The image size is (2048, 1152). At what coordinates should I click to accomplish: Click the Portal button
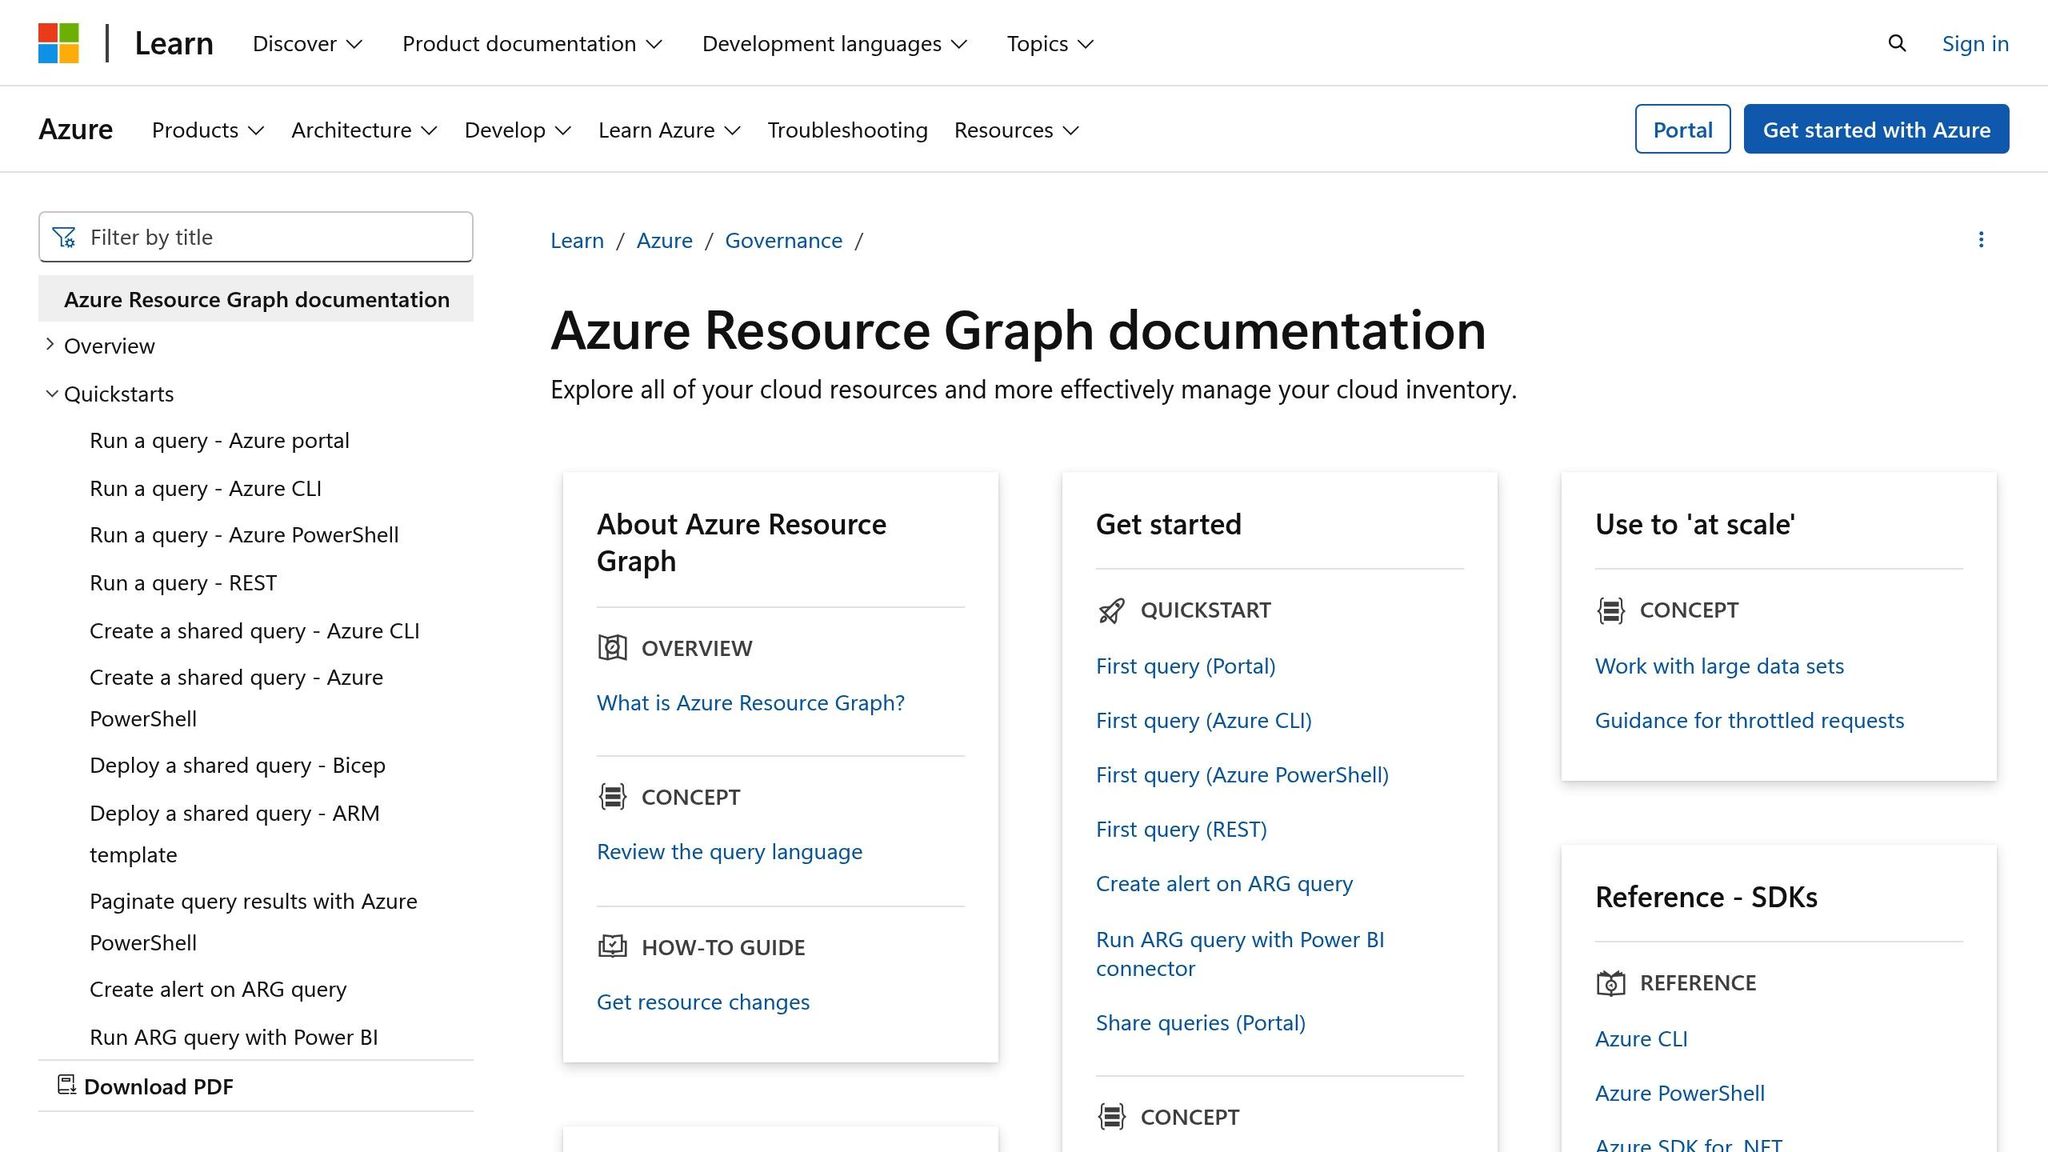(1682, 129)
